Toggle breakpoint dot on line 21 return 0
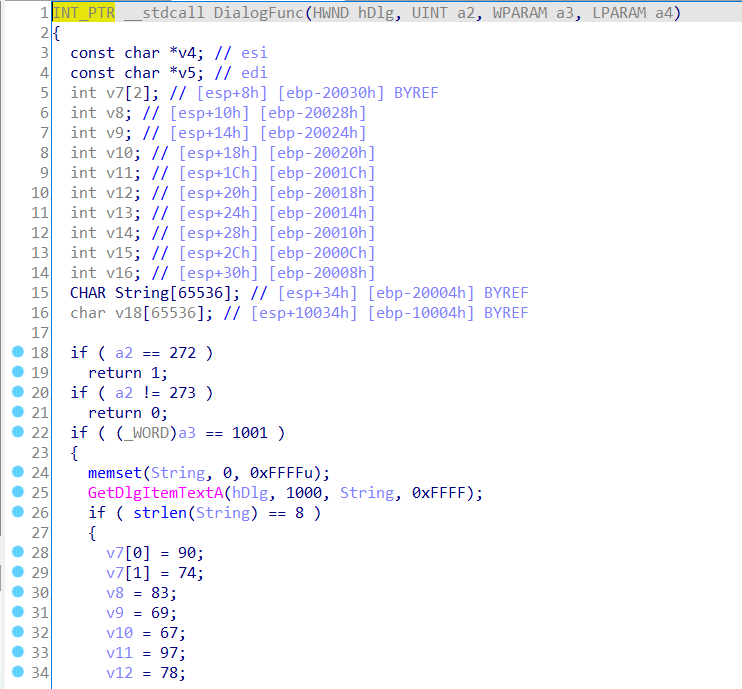The width and height of the screenshot is (742, 689). 17,413
